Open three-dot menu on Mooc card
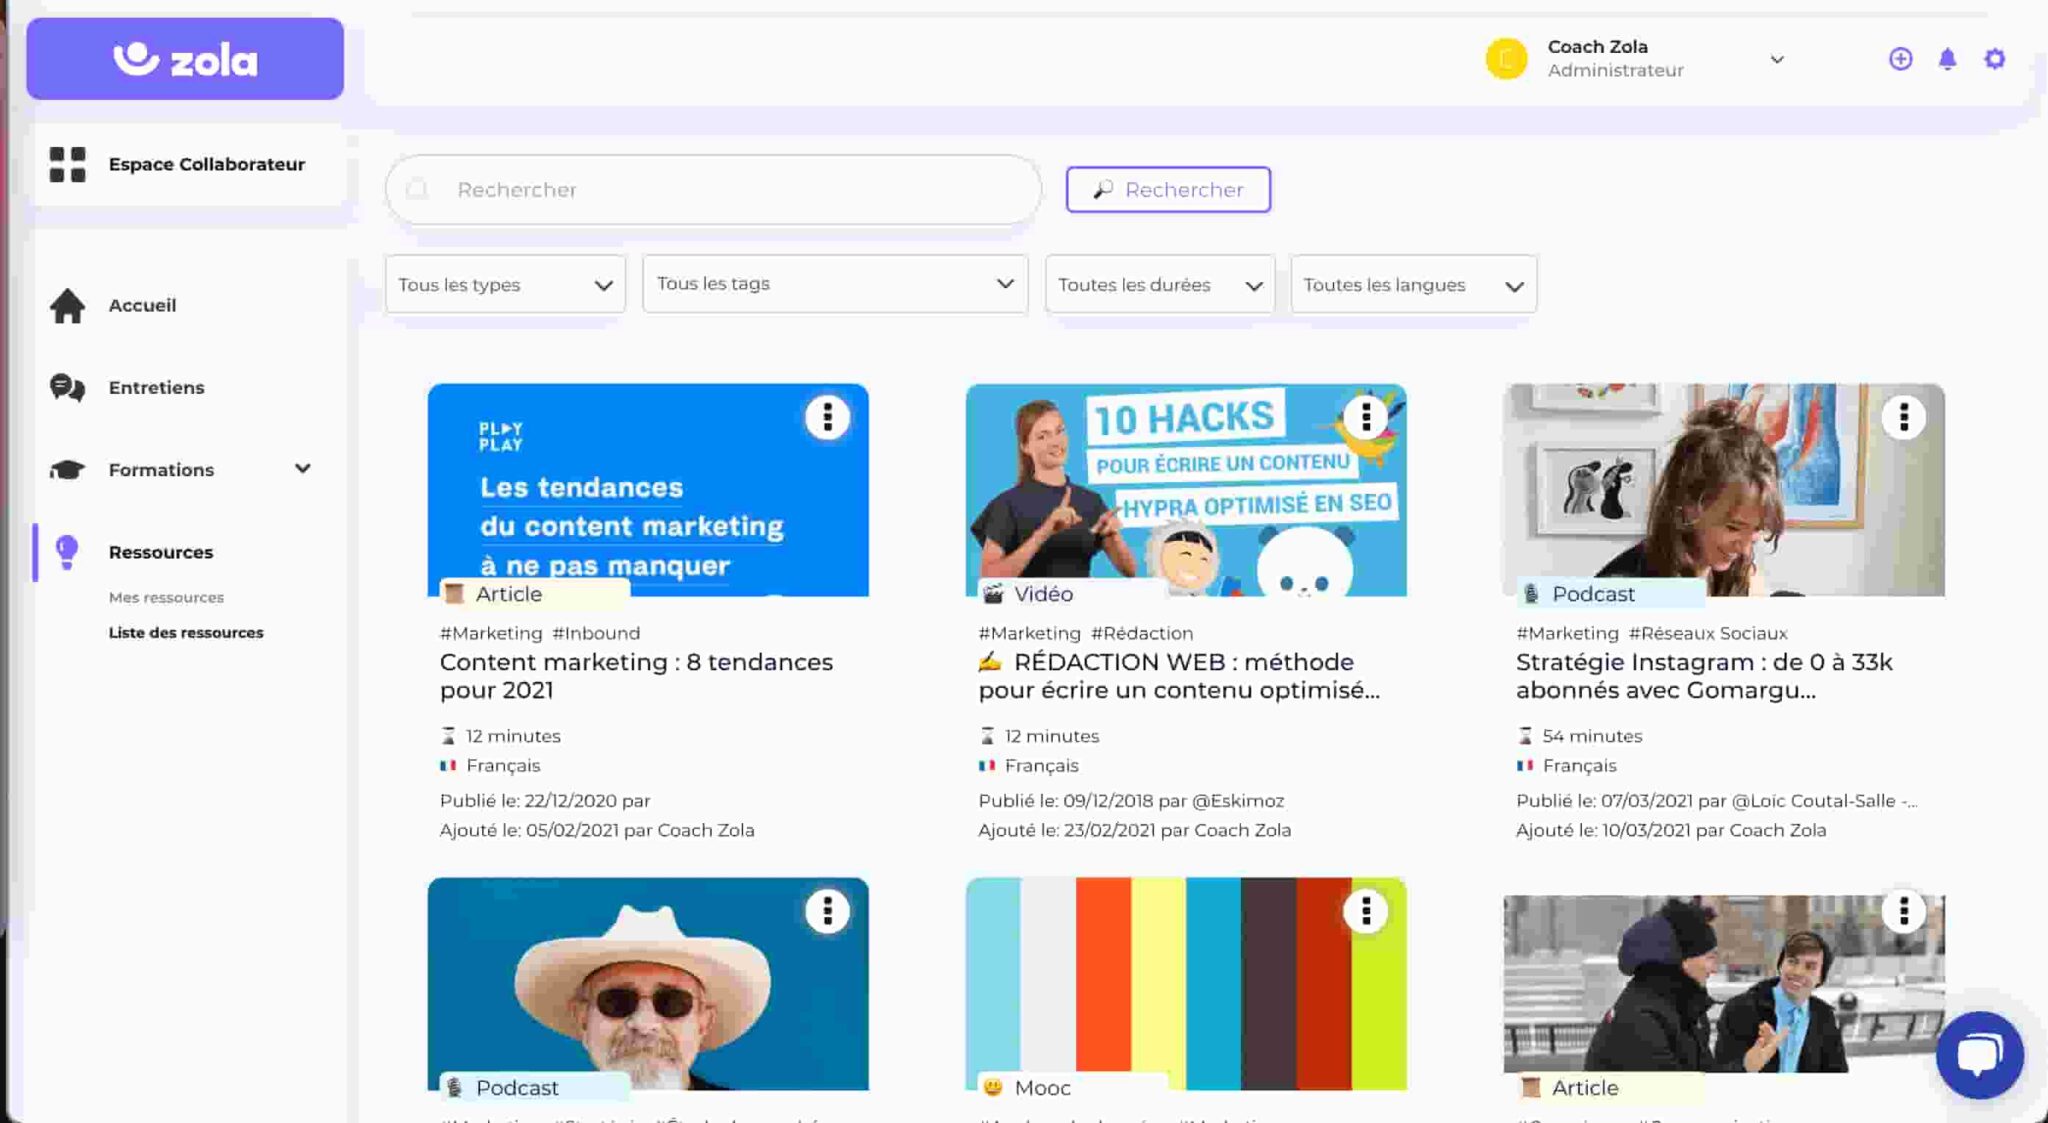The width and height of the screenshot is (2048, 1123). [x=1365, y=911]
